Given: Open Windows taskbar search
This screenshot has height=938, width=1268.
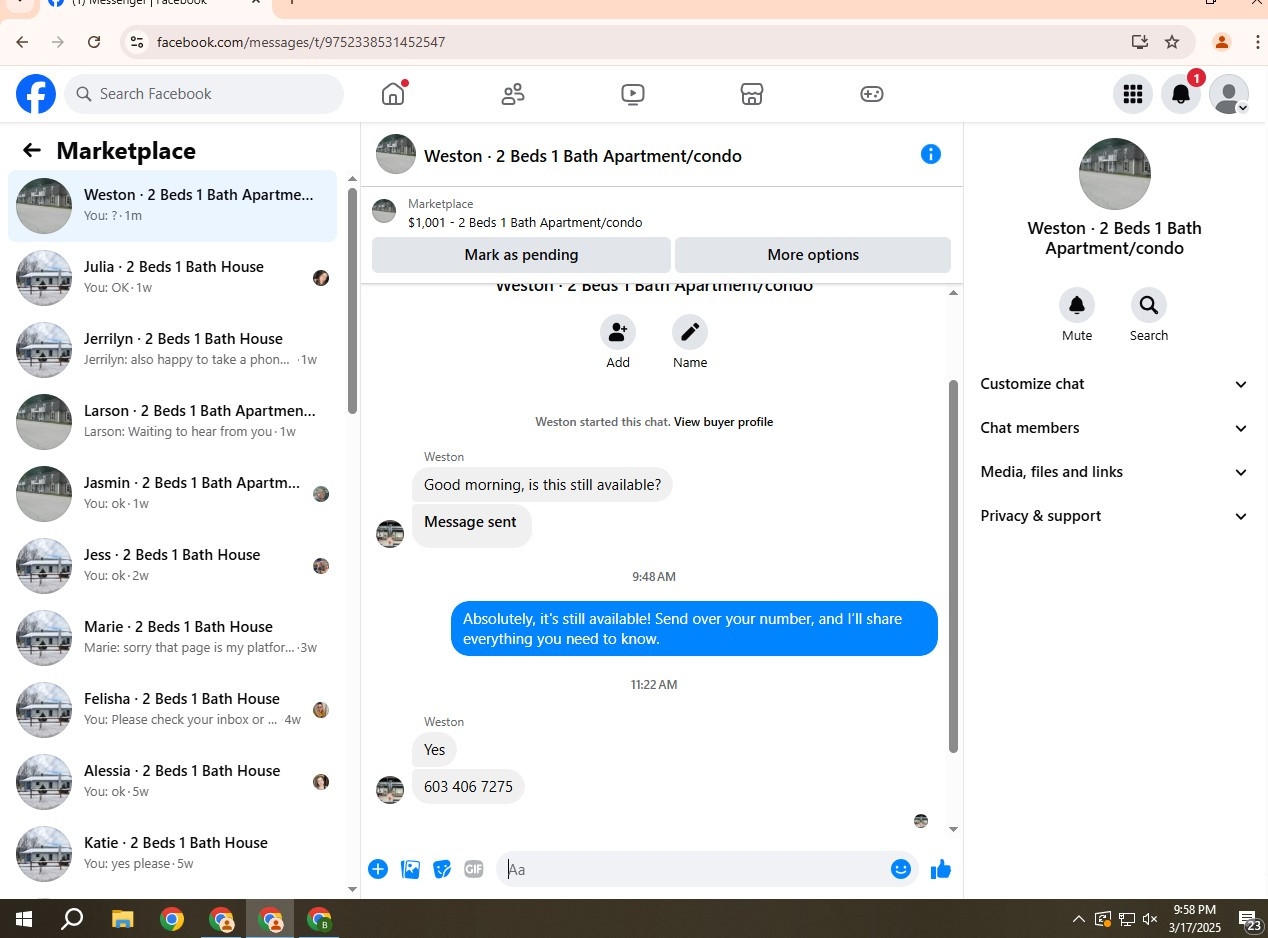Looking at the screenshot, I should click(x=72, y=919).
